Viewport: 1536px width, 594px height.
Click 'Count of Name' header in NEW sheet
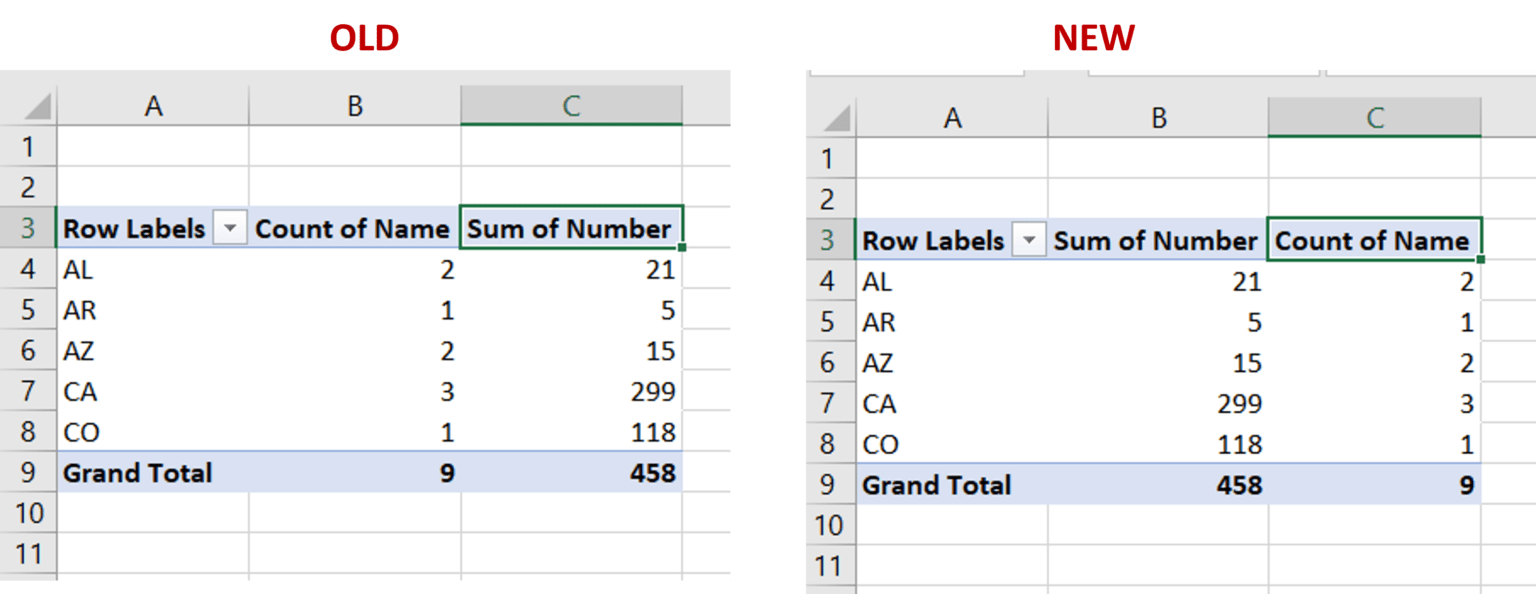click(x=1372, y=241)
